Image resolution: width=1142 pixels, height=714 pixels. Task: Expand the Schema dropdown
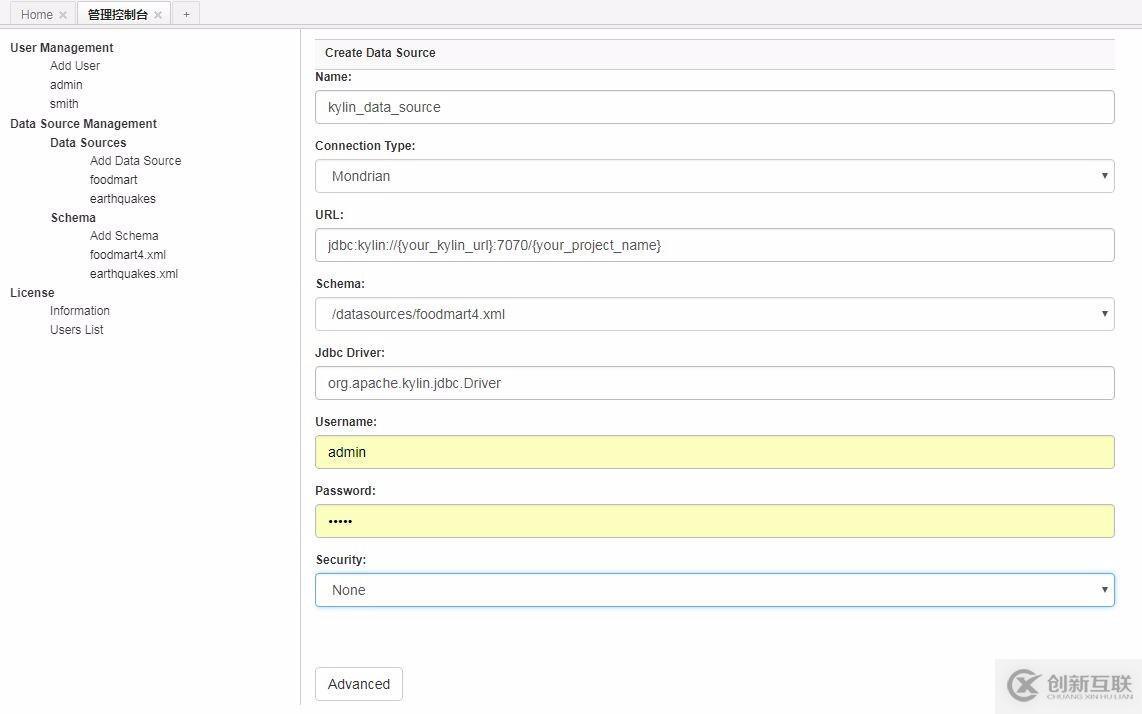(x=714, y=314)
